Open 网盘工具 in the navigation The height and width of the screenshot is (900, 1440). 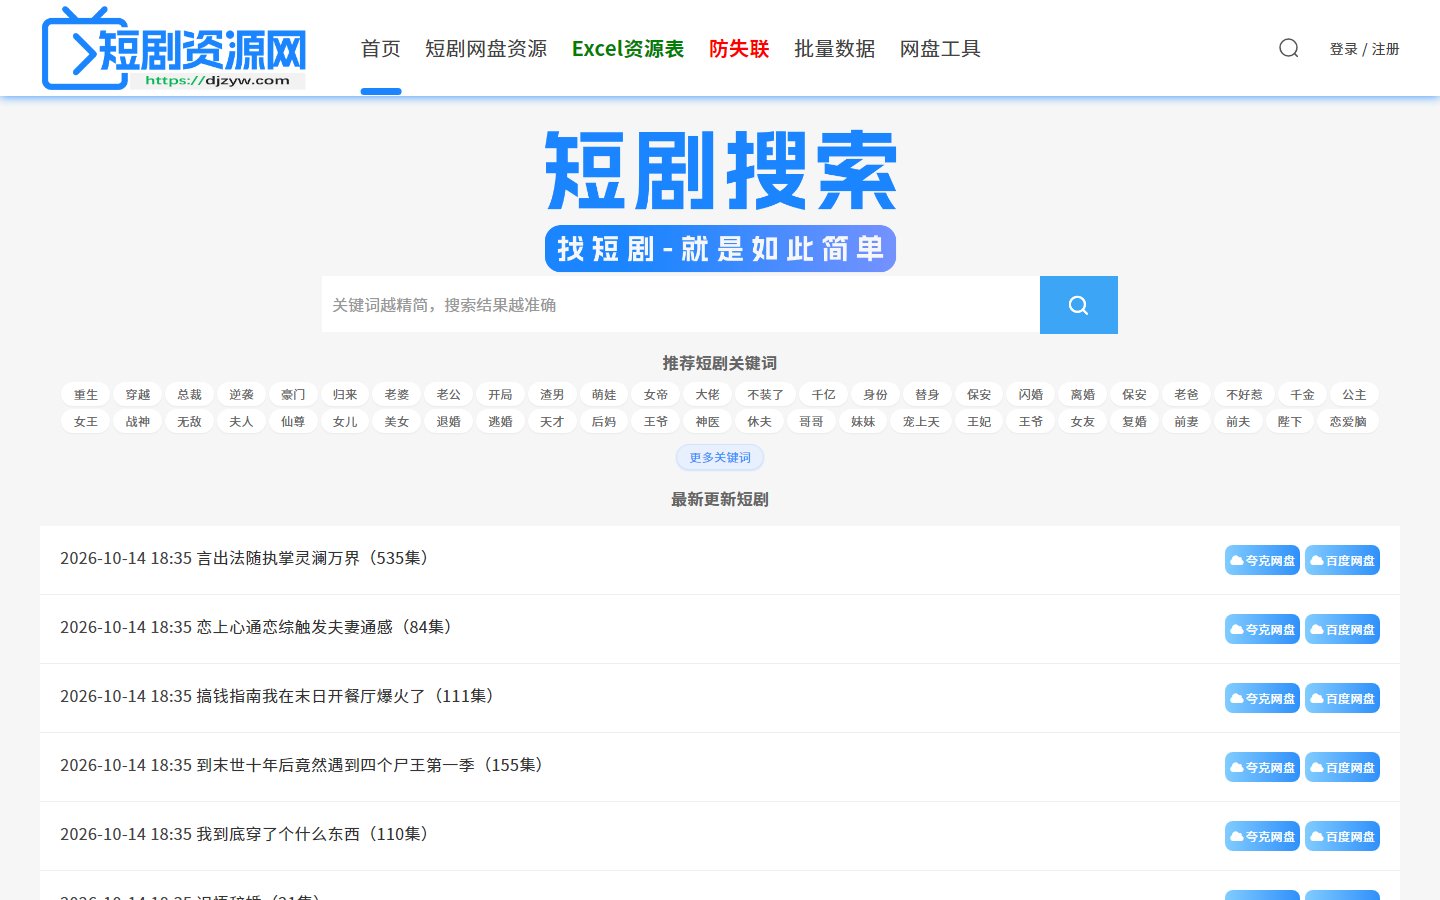pos(940,49)
